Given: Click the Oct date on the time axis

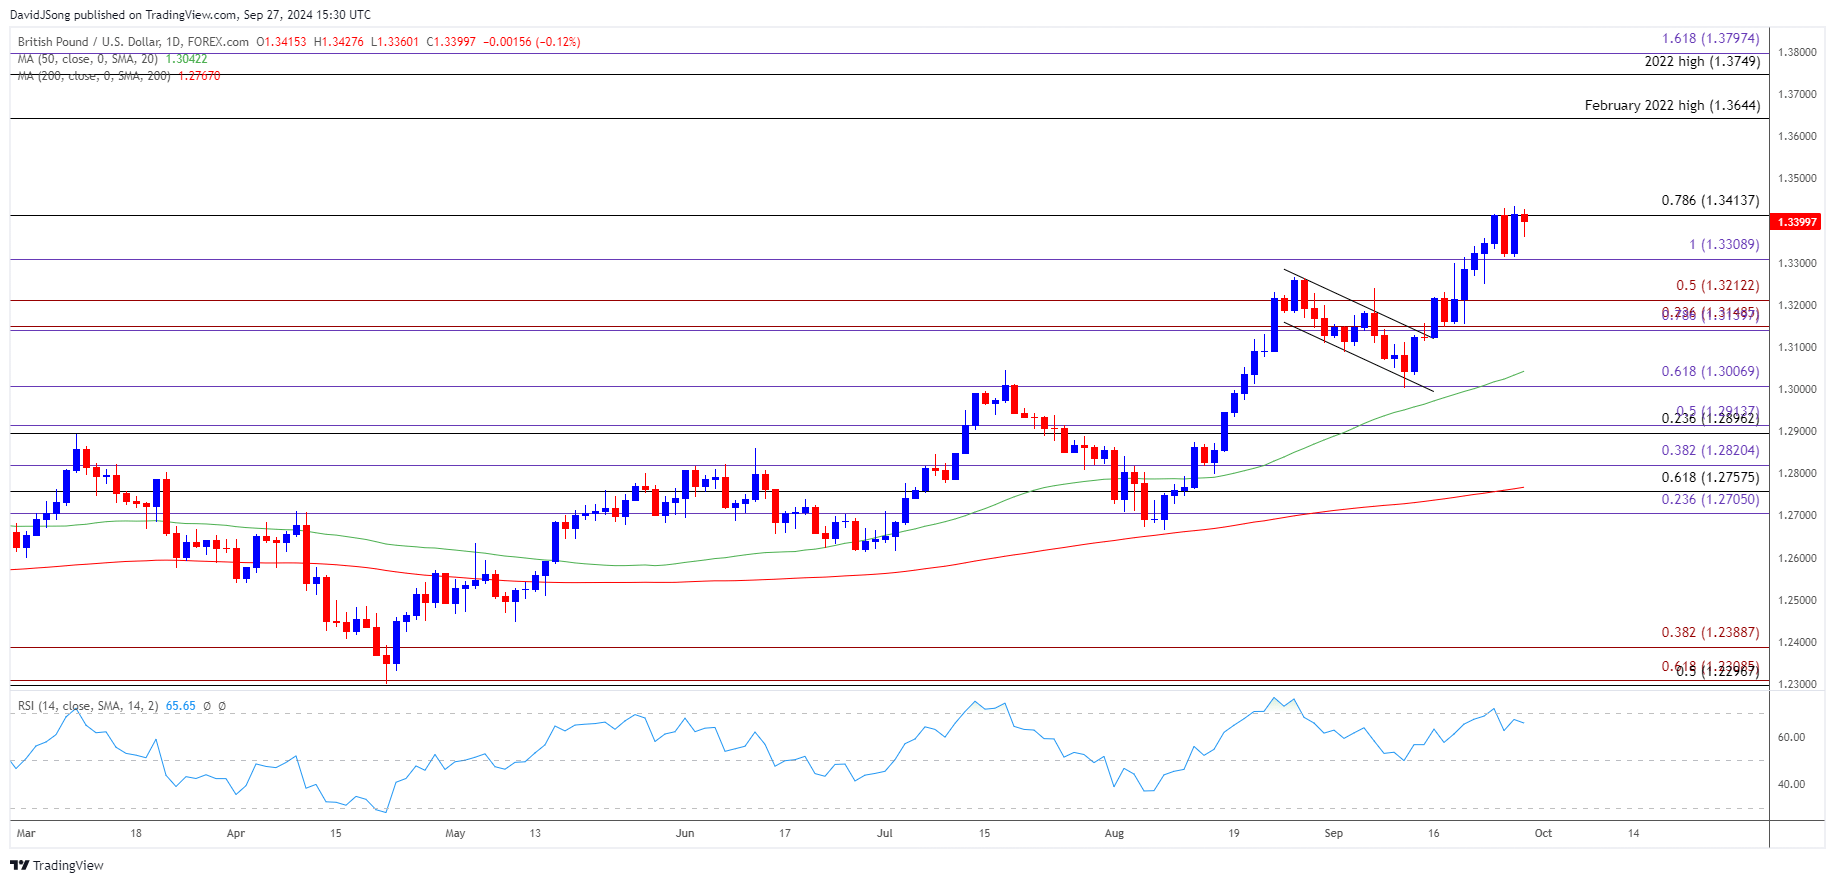Looking at the screenshot, I should pyautogui.click(x=1543, y=833).
